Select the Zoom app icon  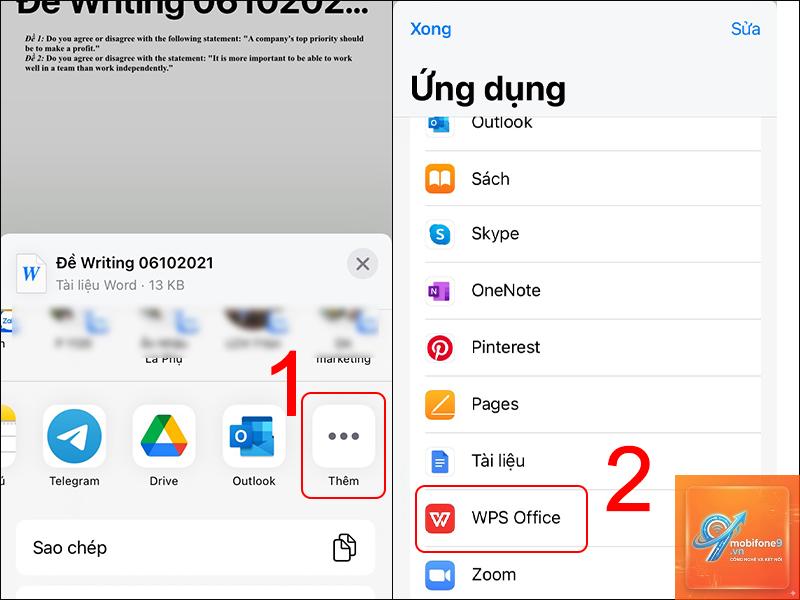(440, 575)
